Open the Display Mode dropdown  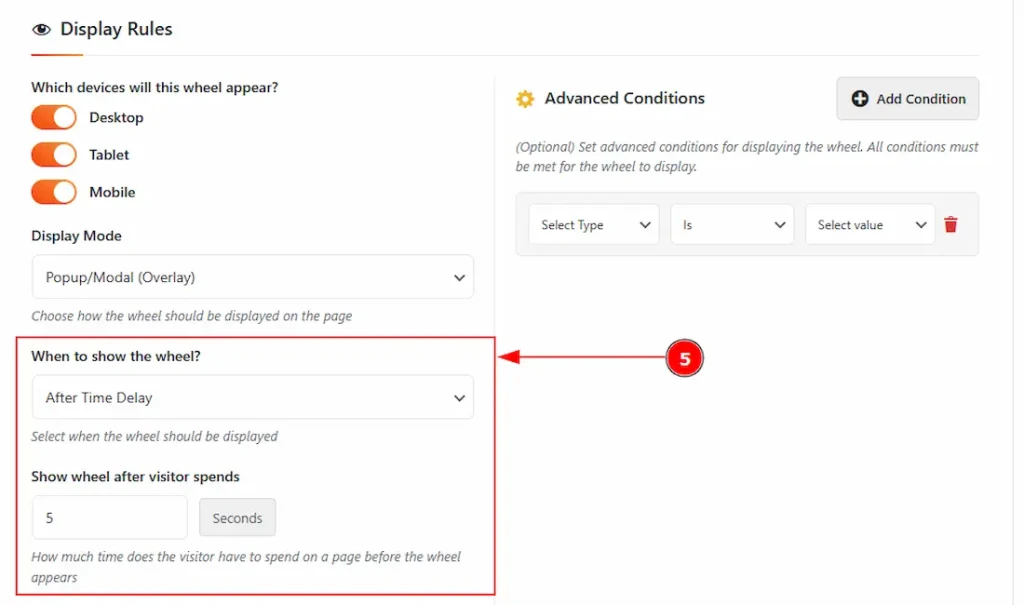(253, 277)
